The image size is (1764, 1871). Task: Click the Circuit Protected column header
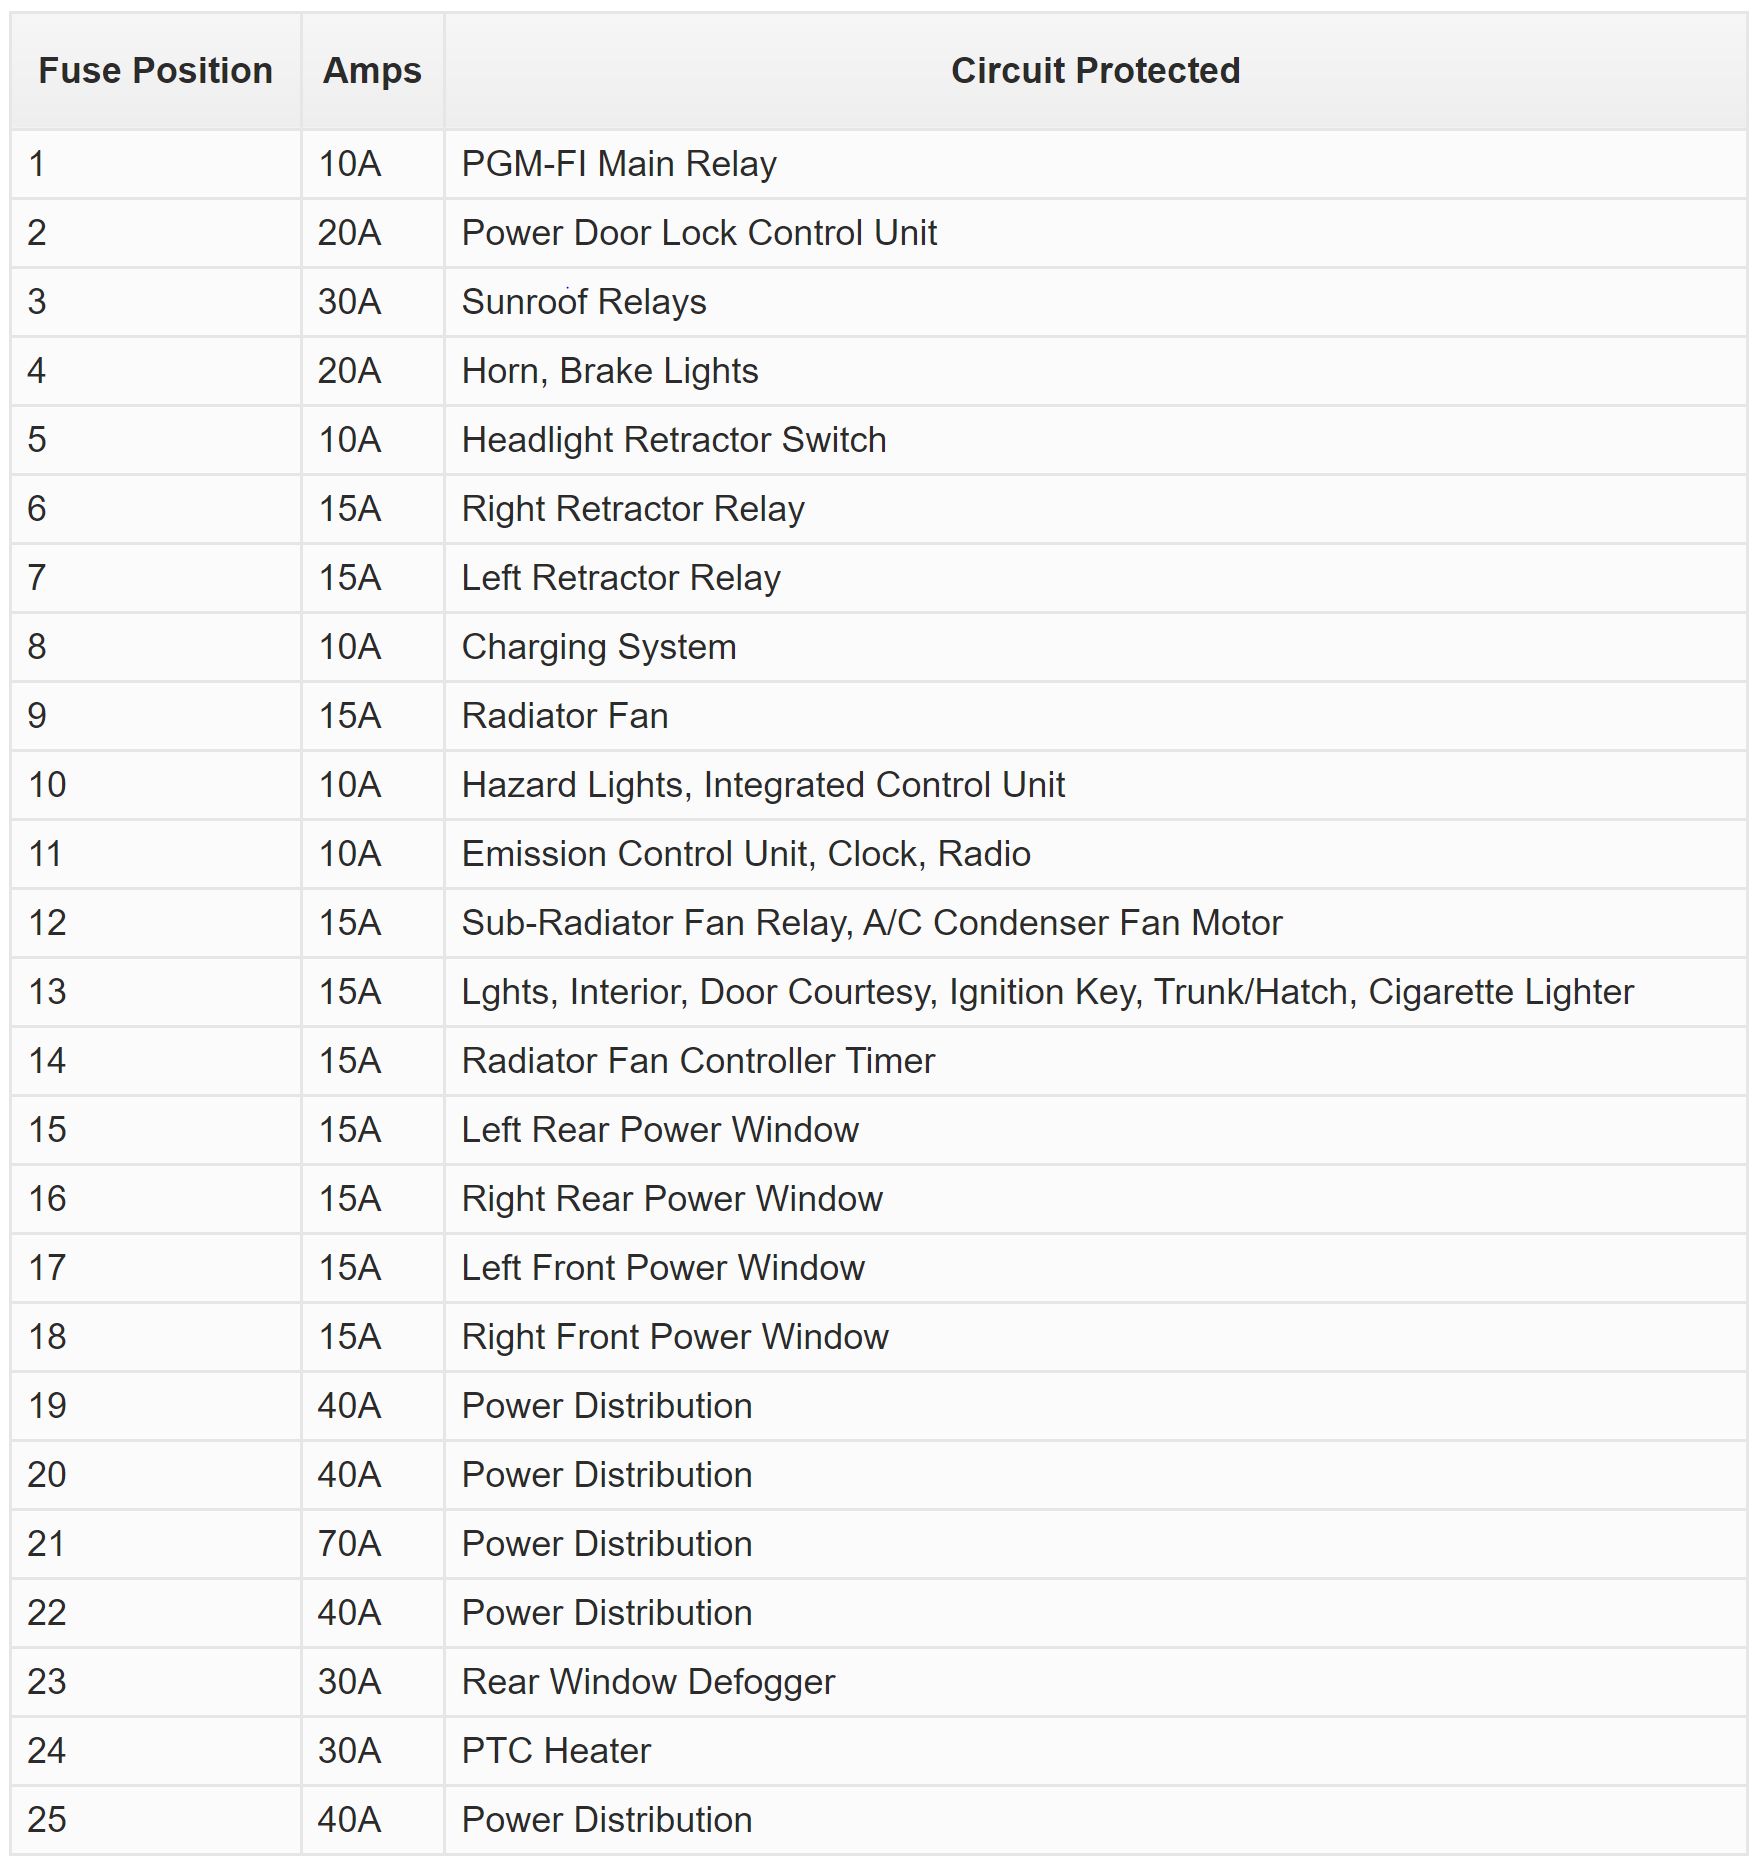pos(1095,71)
